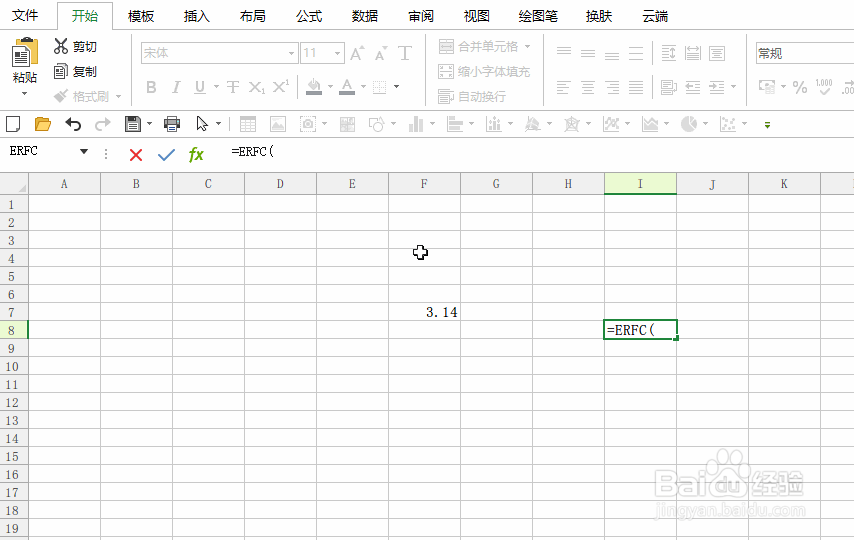Image resolution: width=854 pixels, height=540 pixels.
Task: Switch to the 公式 tab
Action: [309, 16]
